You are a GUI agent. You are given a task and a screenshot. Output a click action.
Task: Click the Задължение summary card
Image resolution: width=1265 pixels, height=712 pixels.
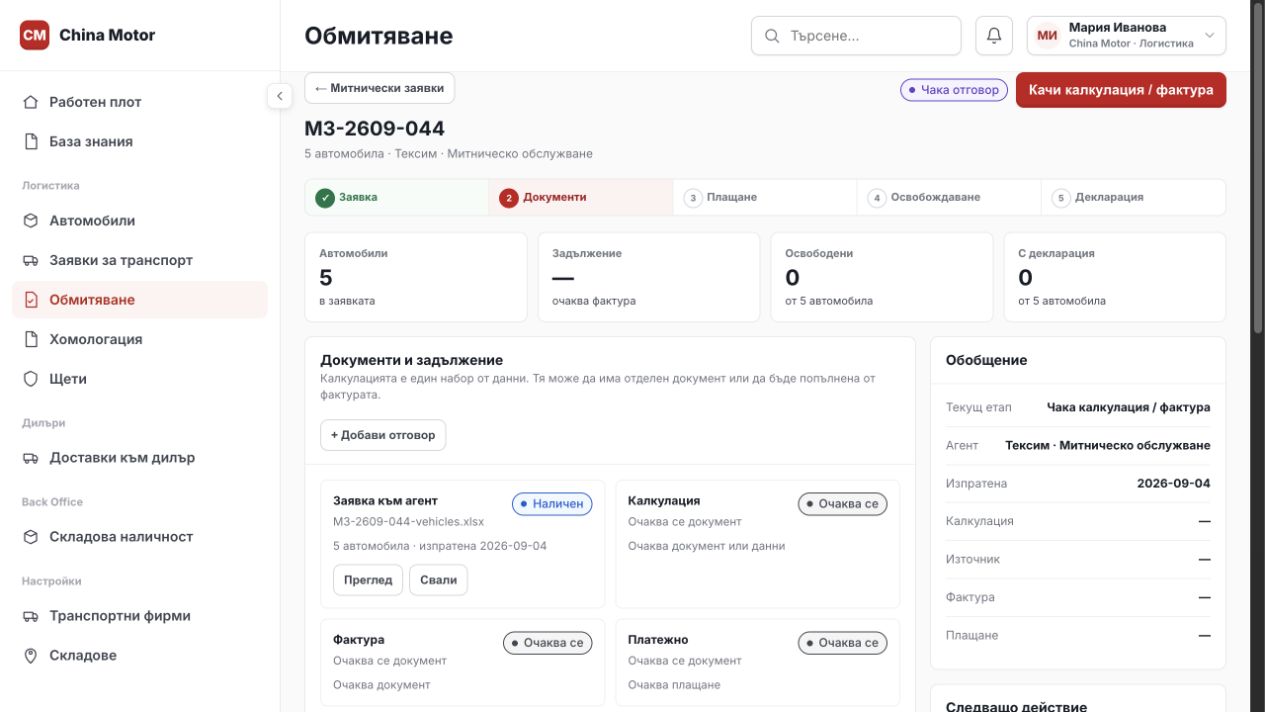(649, 277)
